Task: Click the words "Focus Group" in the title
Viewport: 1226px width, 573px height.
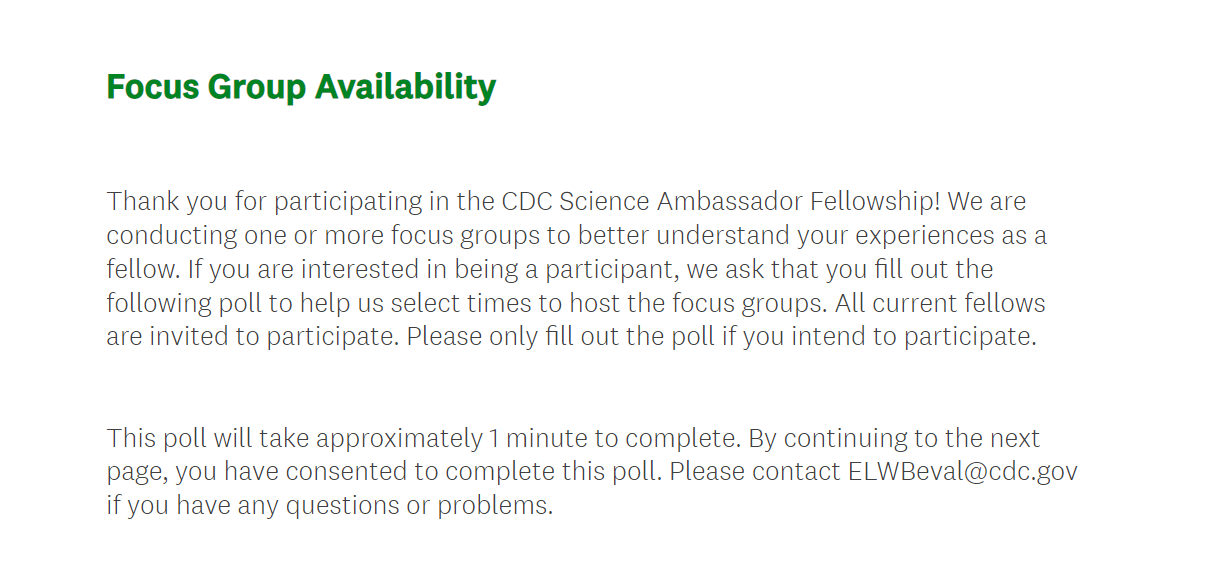Action: coord(206,87)
